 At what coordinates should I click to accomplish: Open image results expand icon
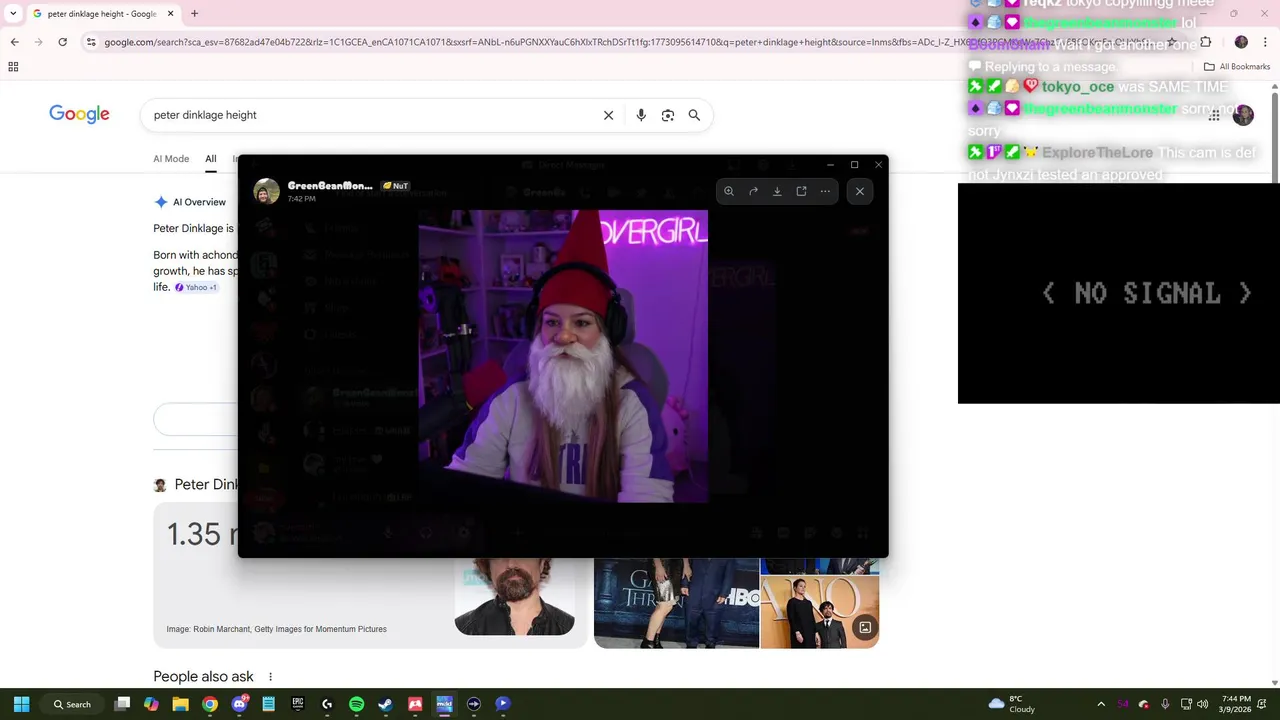[x=865, y=628]
